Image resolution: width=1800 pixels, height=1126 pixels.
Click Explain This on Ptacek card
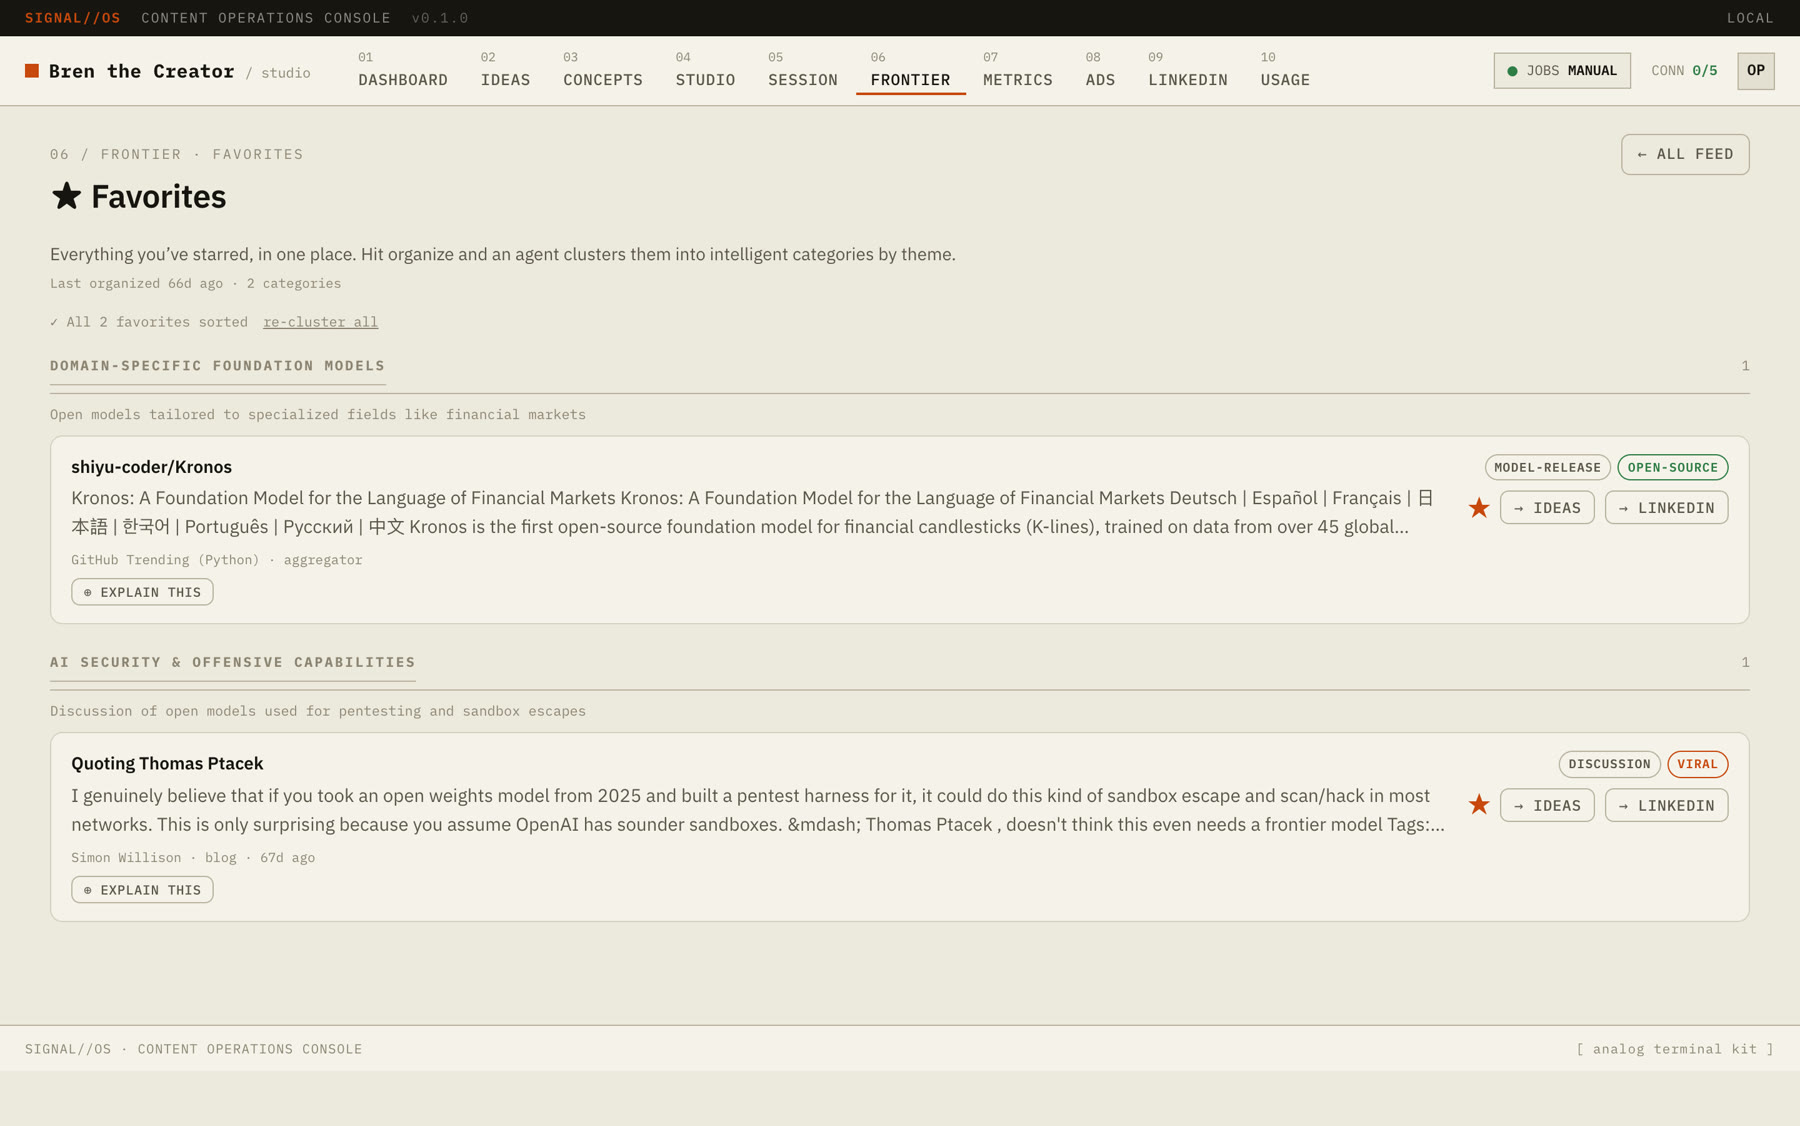click(142, 890)
